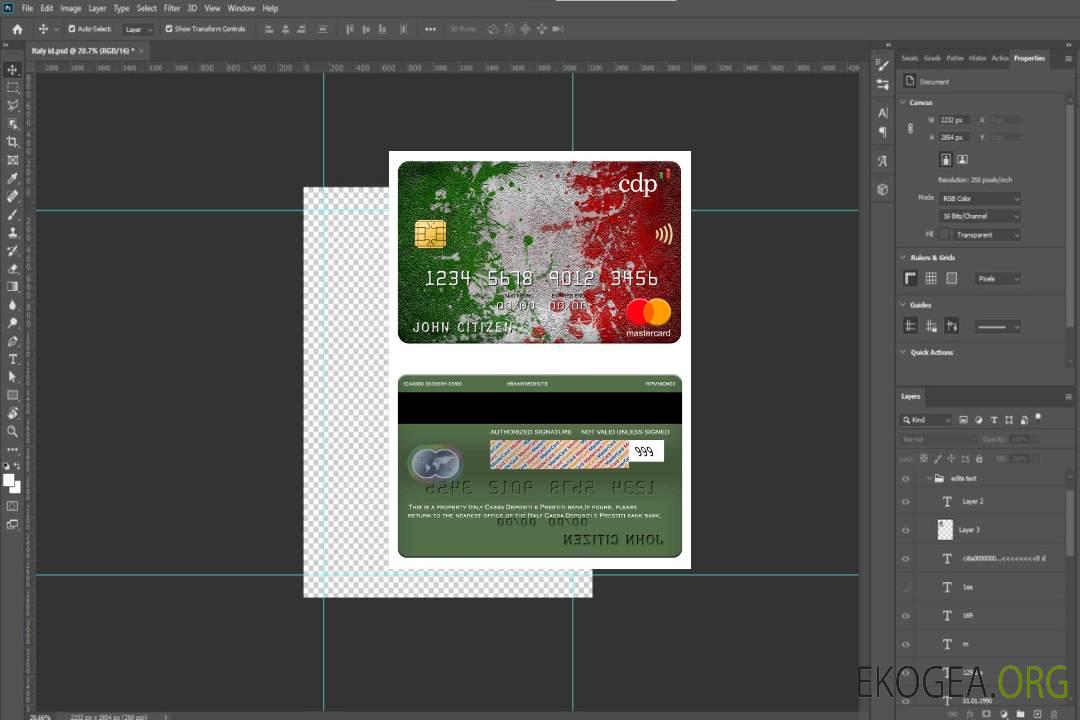Set canvas to landscape orientation

[962, 159]
